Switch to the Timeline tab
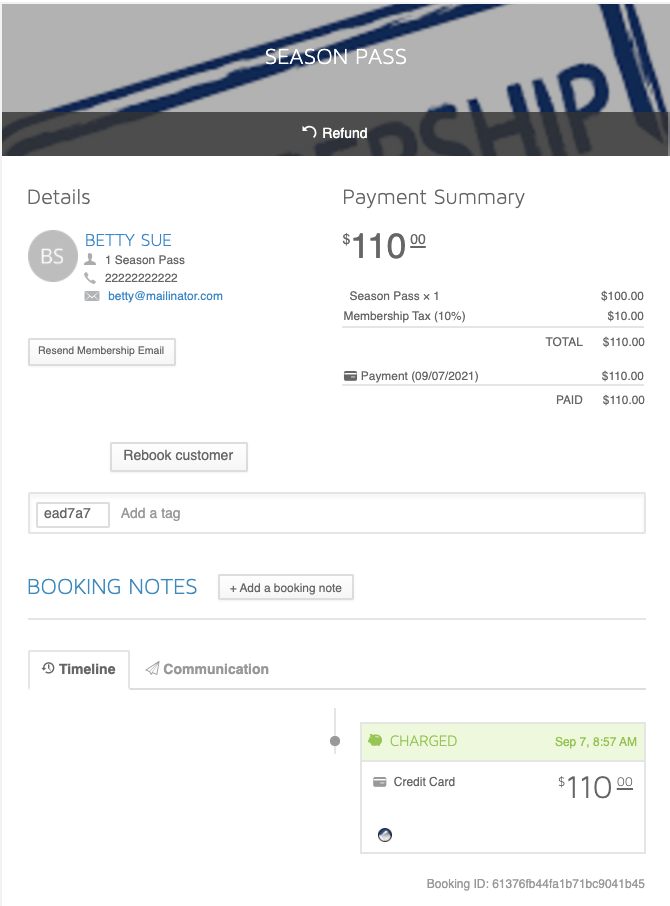 click(x=79, y=669)
